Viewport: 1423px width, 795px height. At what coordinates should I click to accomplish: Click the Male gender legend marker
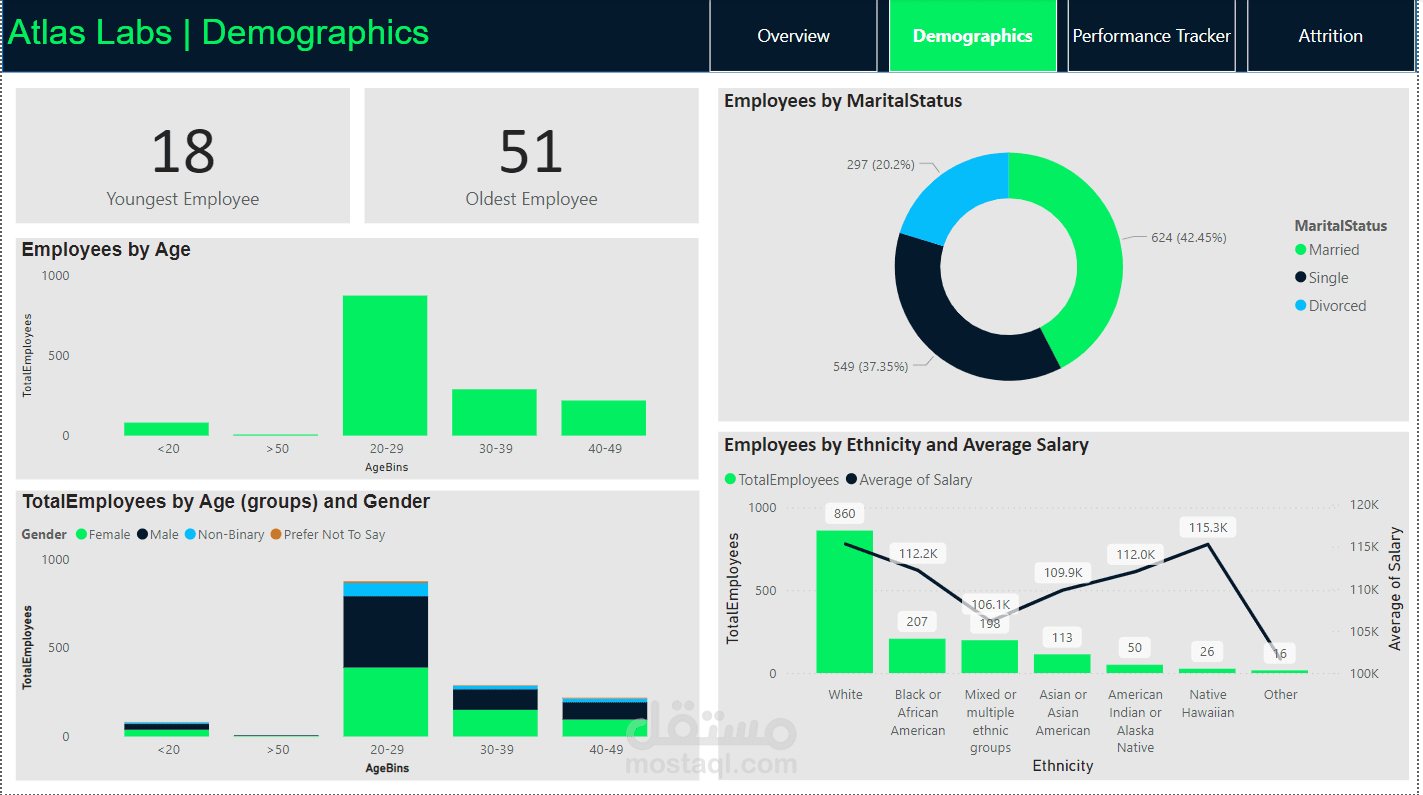pos(142,535)
